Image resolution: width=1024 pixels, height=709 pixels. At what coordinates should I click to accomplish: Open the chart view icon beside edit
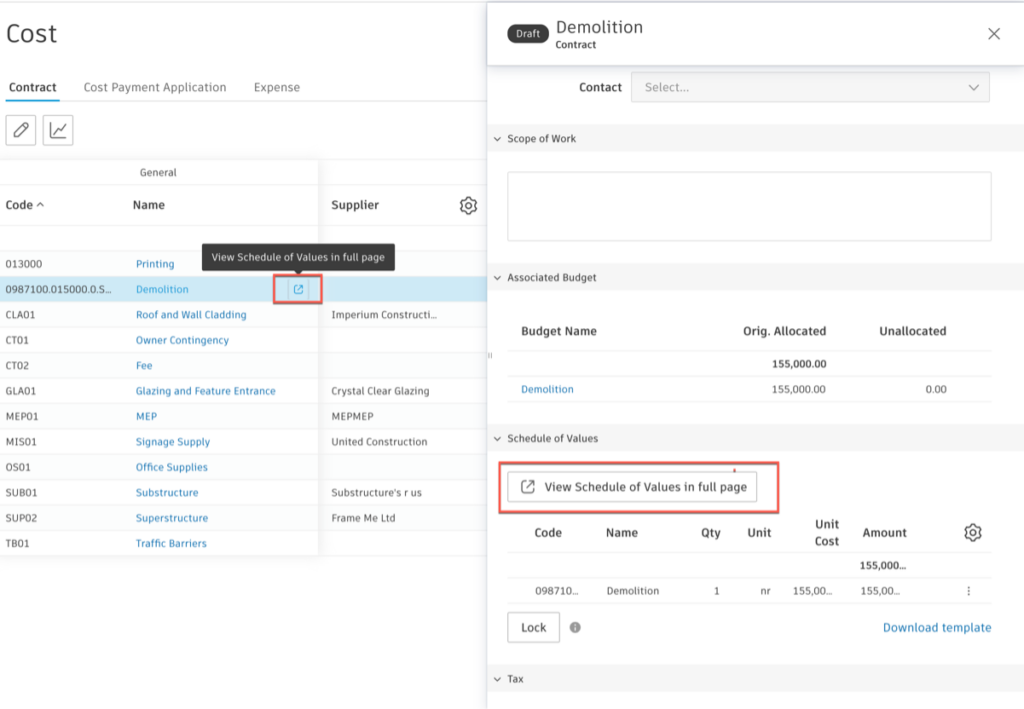click(58, 130)
